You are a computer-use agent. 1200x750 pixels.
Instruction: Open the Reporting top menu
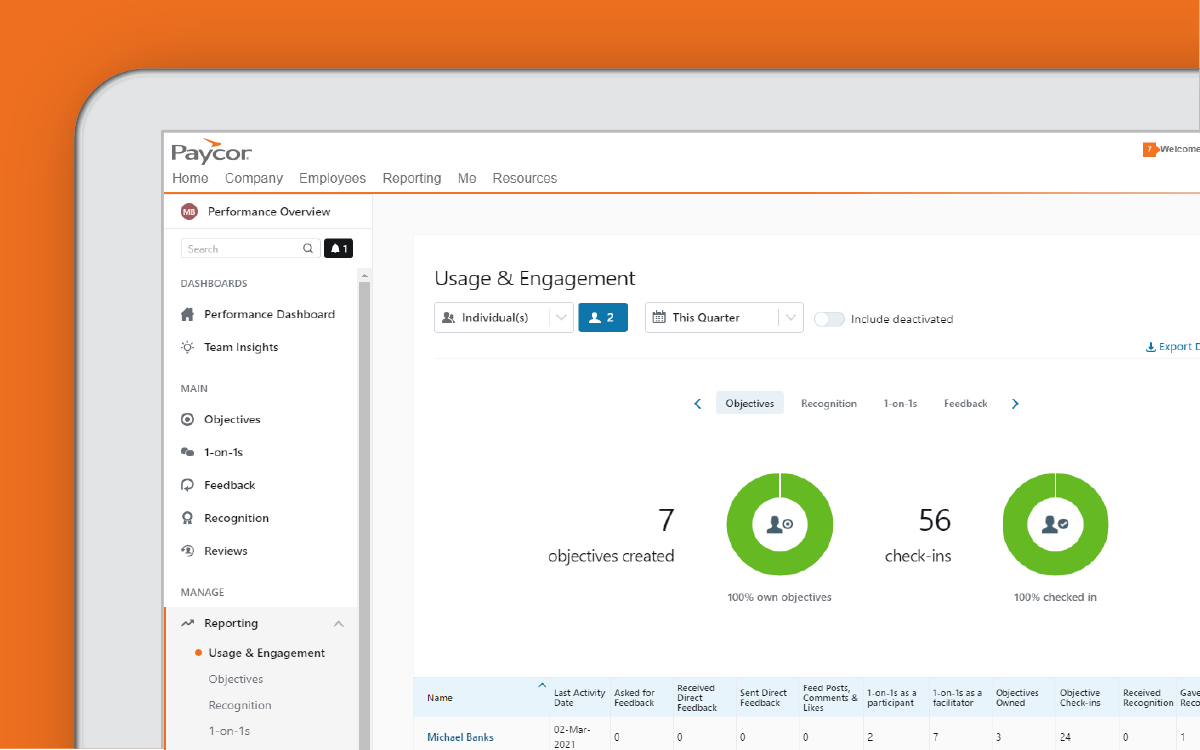pos(412,178)
